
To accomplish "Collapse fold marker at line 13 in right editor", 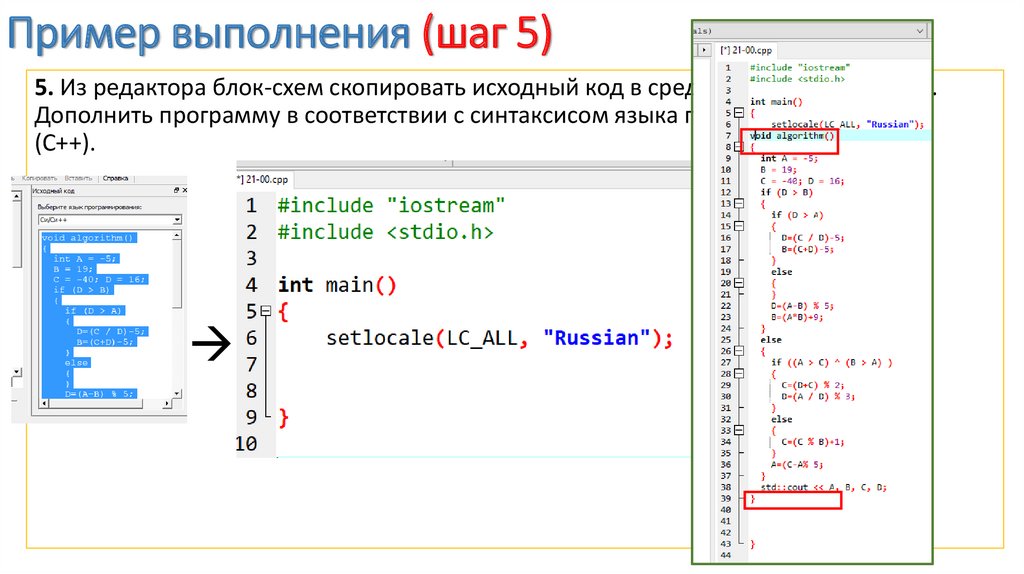I will [x=739, y=204].
